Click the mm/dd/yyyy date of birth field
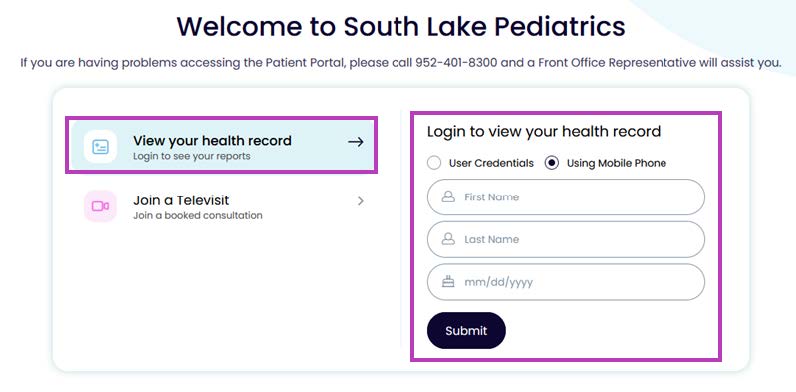Viewport: 796px width, 392px height. coord(566,282)
